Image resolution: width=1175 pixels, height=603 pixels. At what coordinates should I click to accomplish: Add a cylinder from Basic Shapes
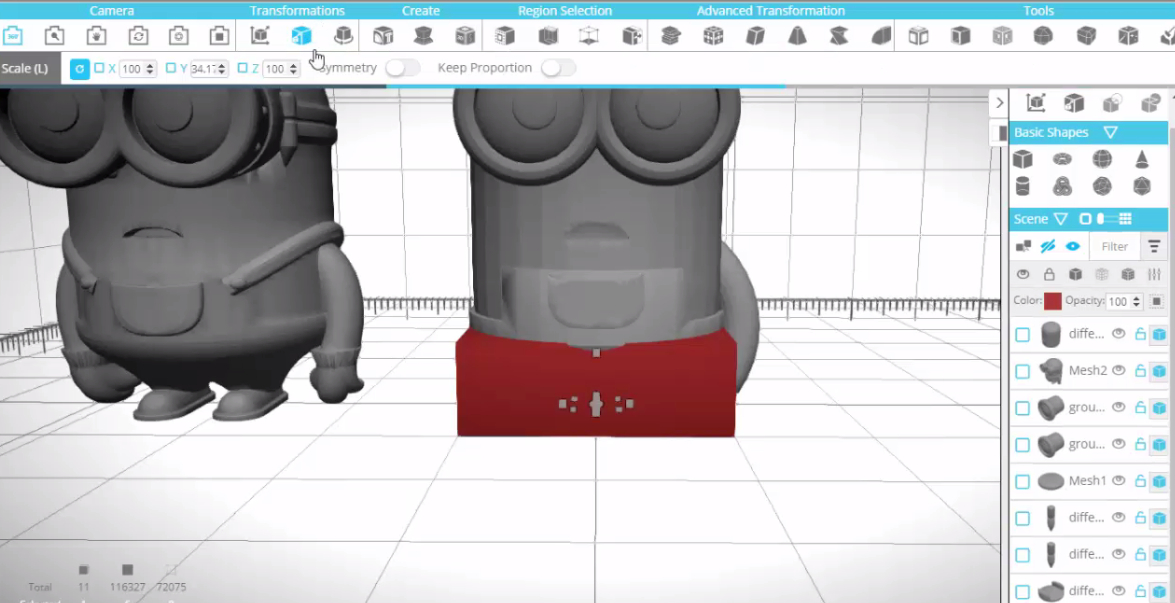click(x=1022, y=186)
